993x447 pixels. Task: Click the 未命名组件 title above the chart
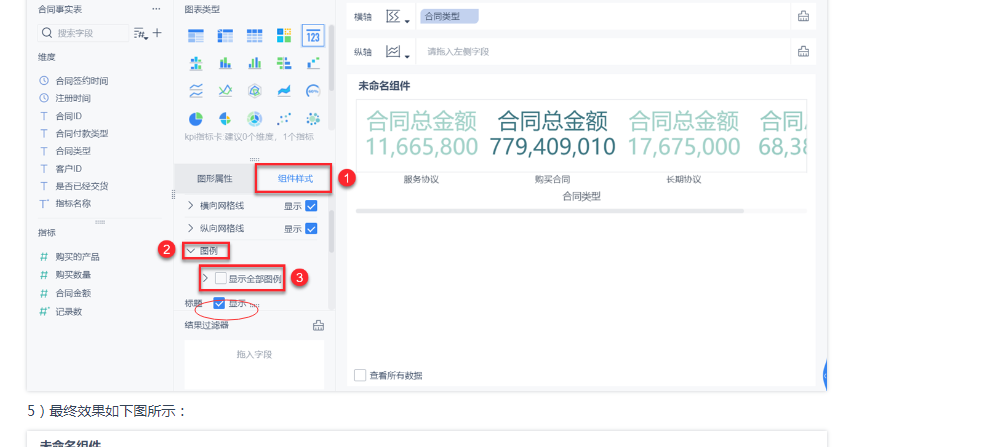384,86
